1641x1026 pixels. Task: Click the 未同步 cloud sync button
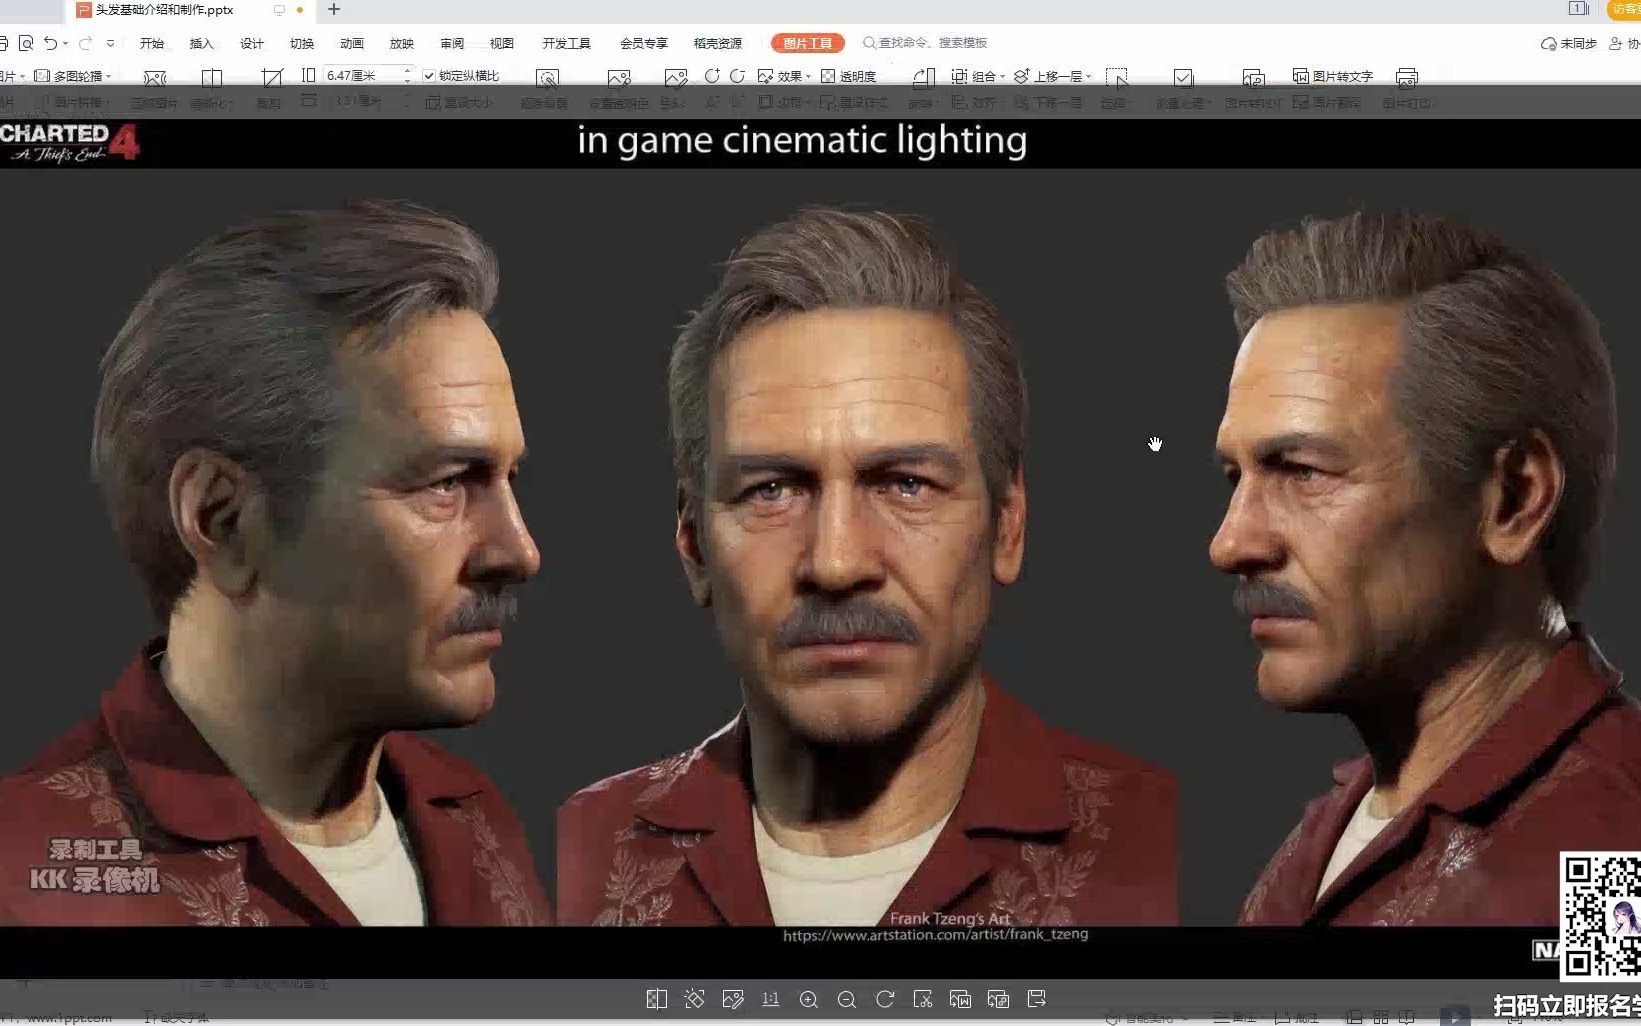pyautogui.click(x=1569, y=43)
